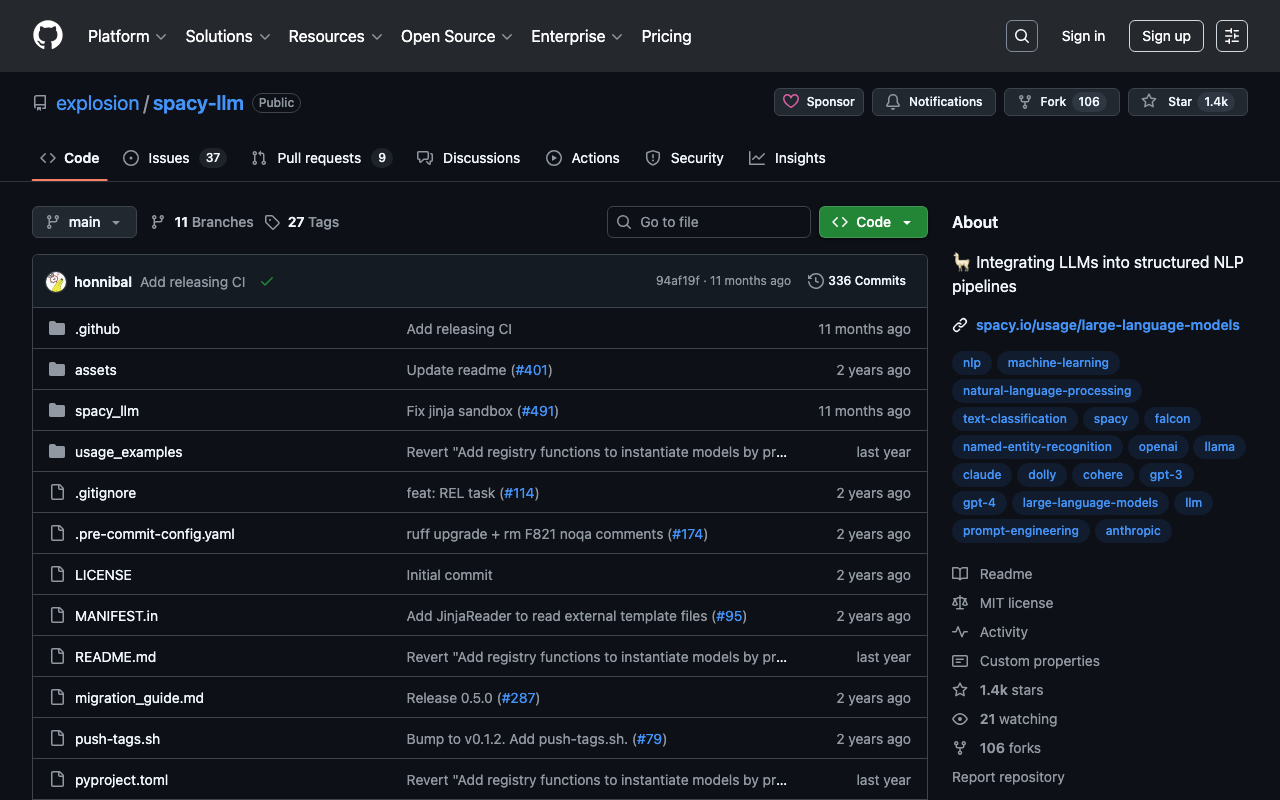The image size is (1280, 800).
Task: Expand the main branch dropdown
Action: 84,222
